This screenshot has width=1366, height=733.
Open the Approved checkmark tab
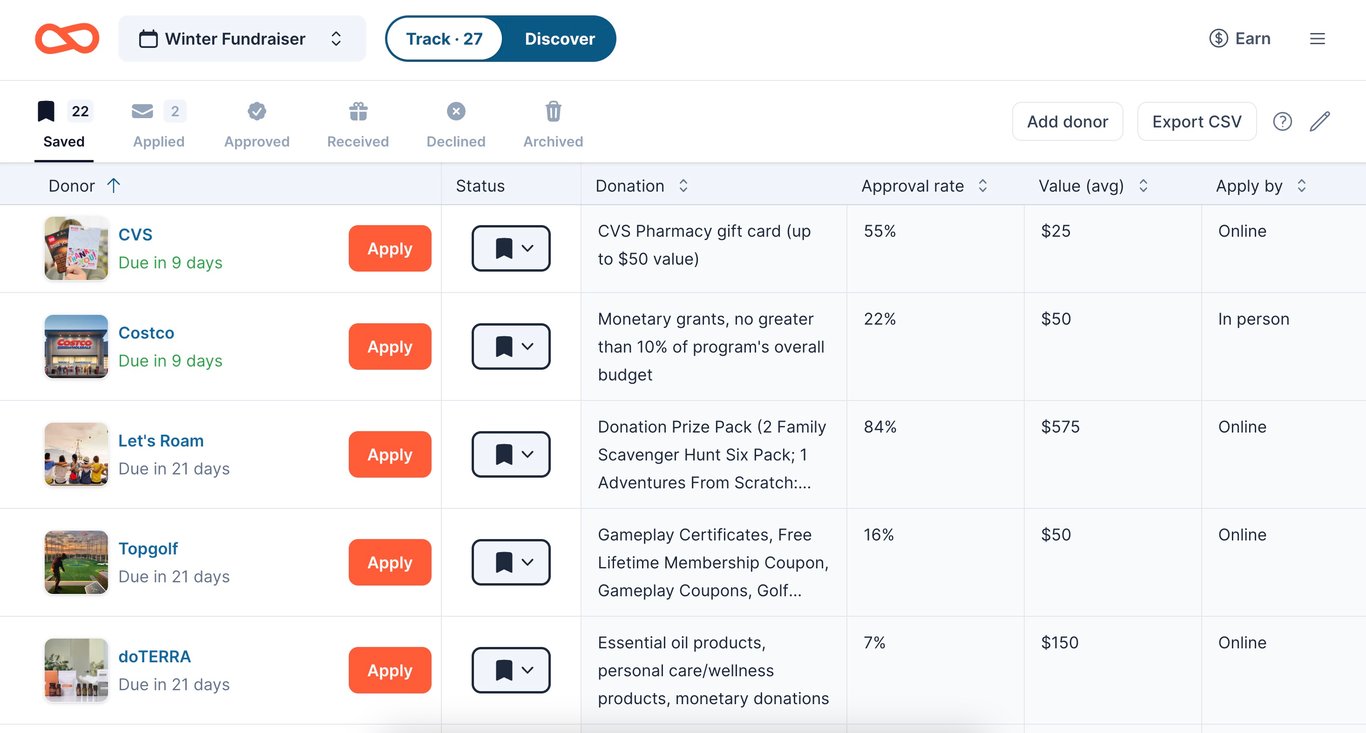click(257, 125)
